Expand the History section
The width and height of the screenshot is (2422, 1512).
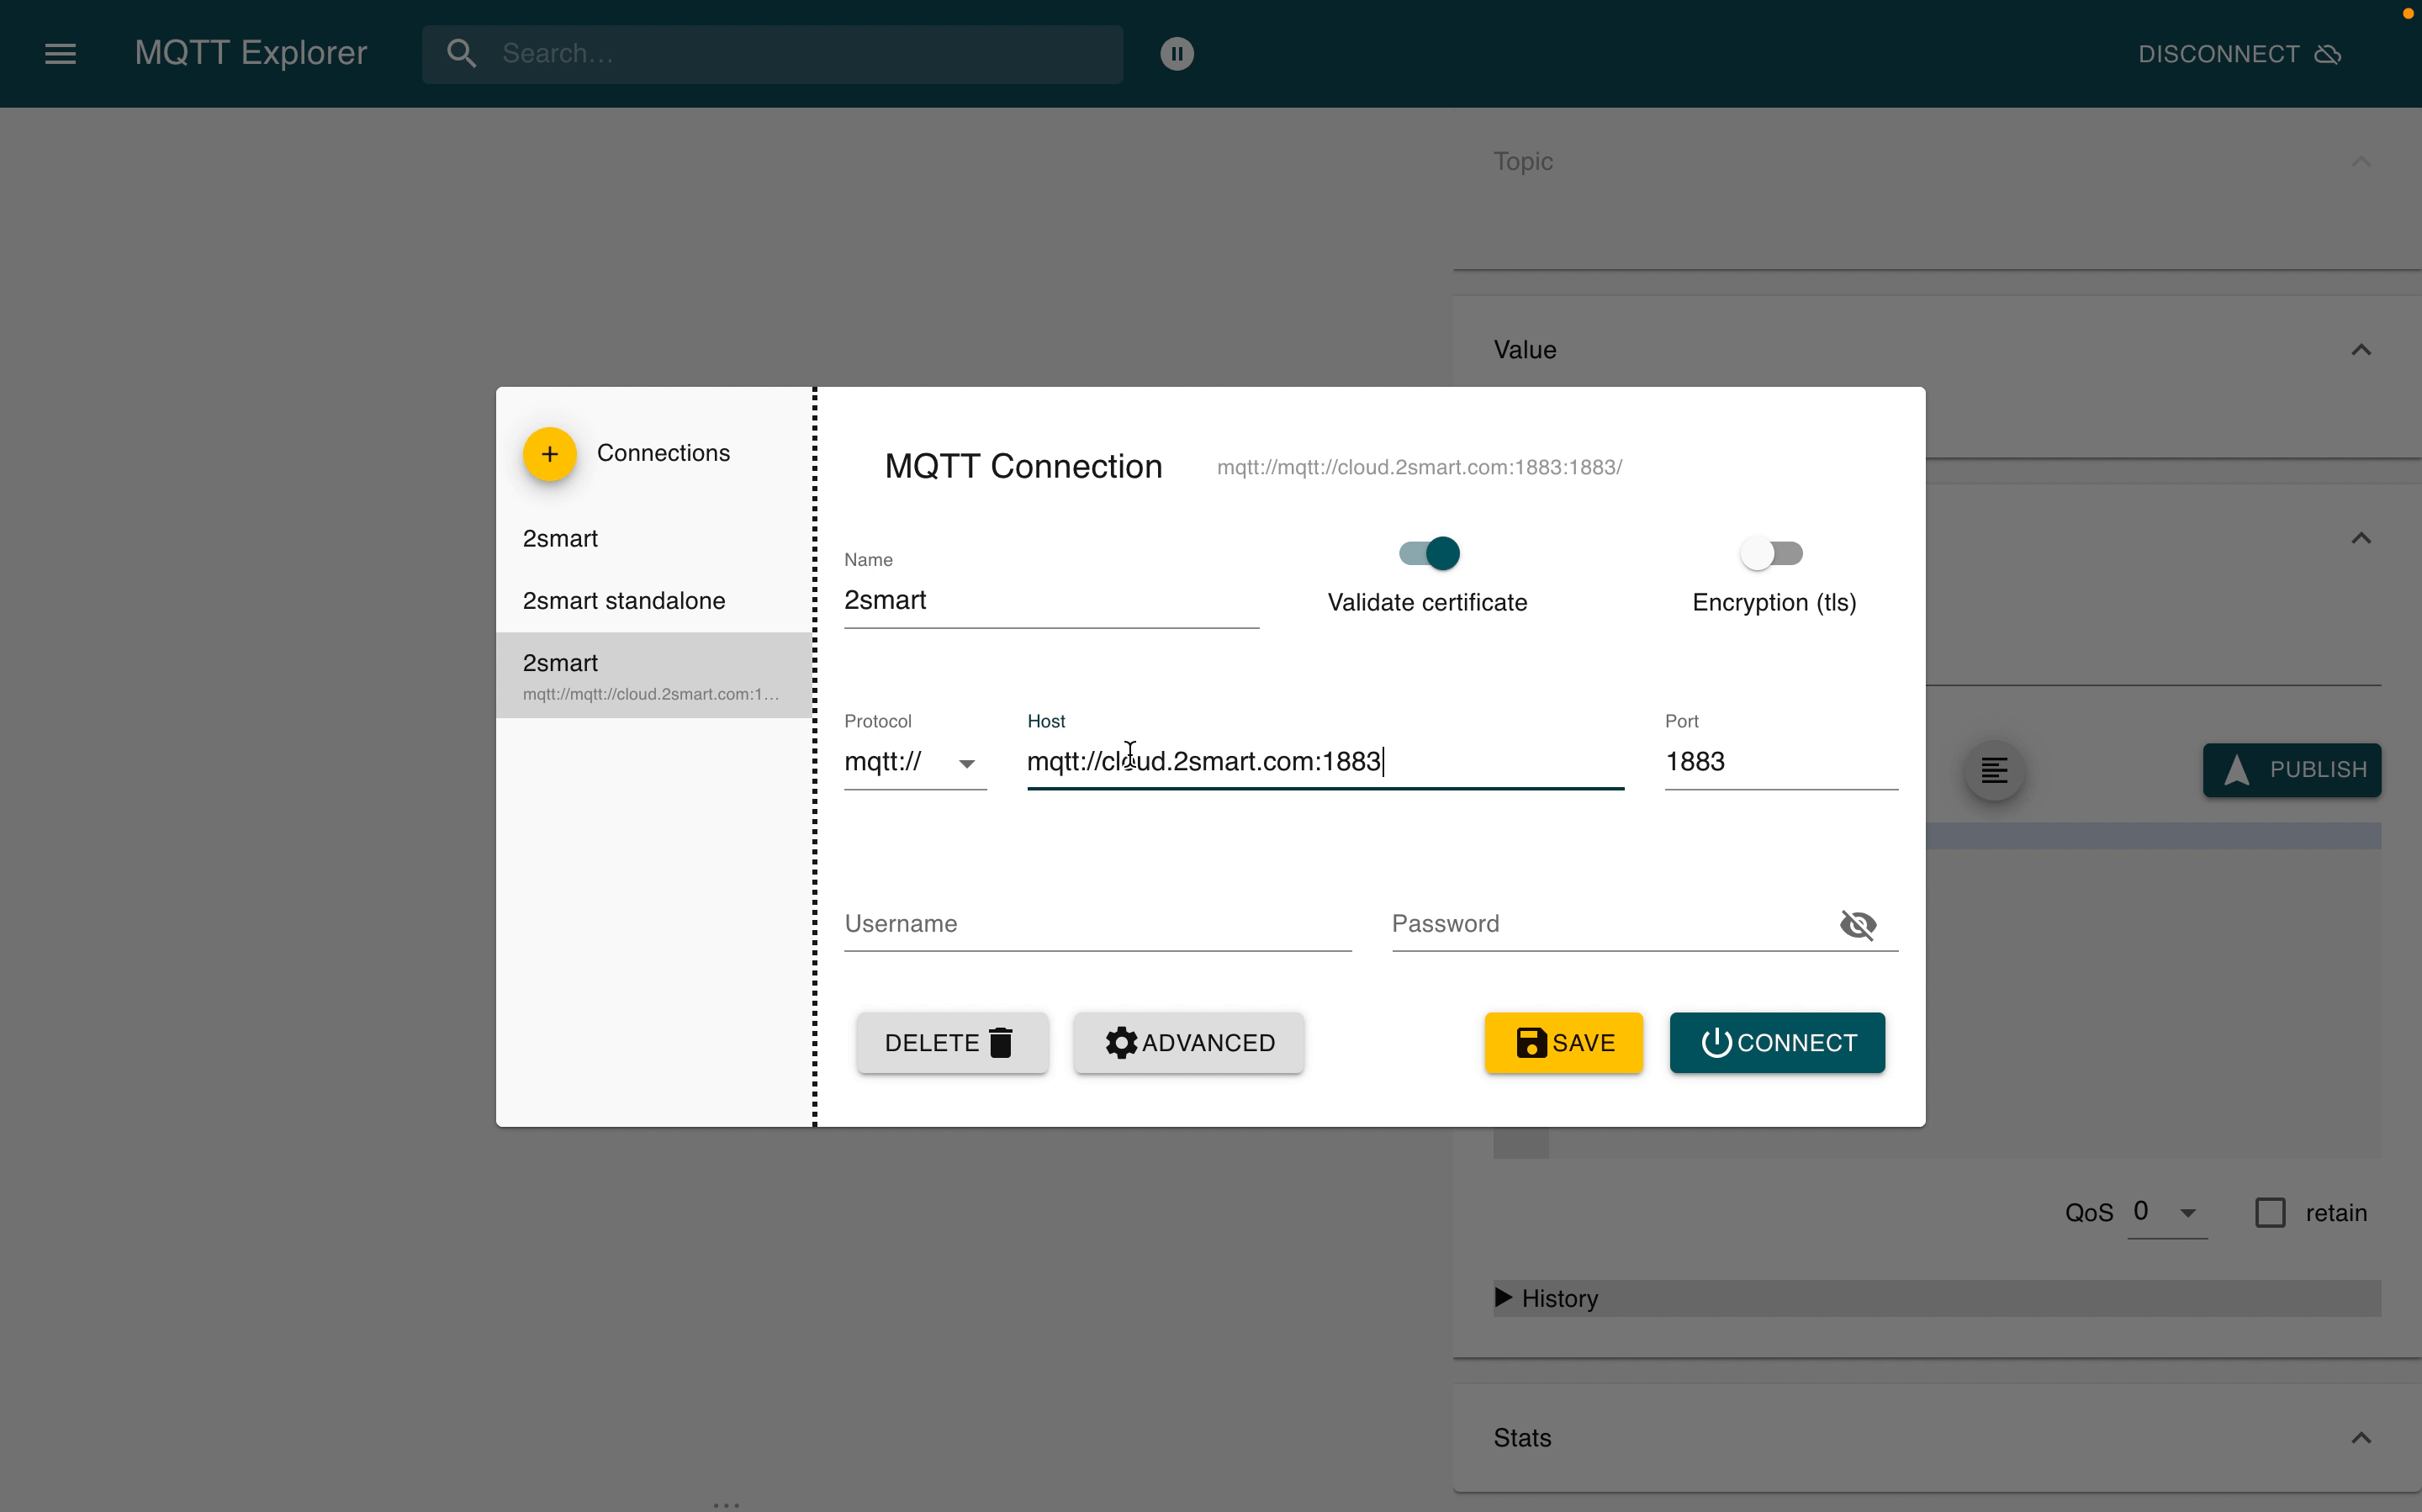pyautogui.click(x=1547, y=1298)
